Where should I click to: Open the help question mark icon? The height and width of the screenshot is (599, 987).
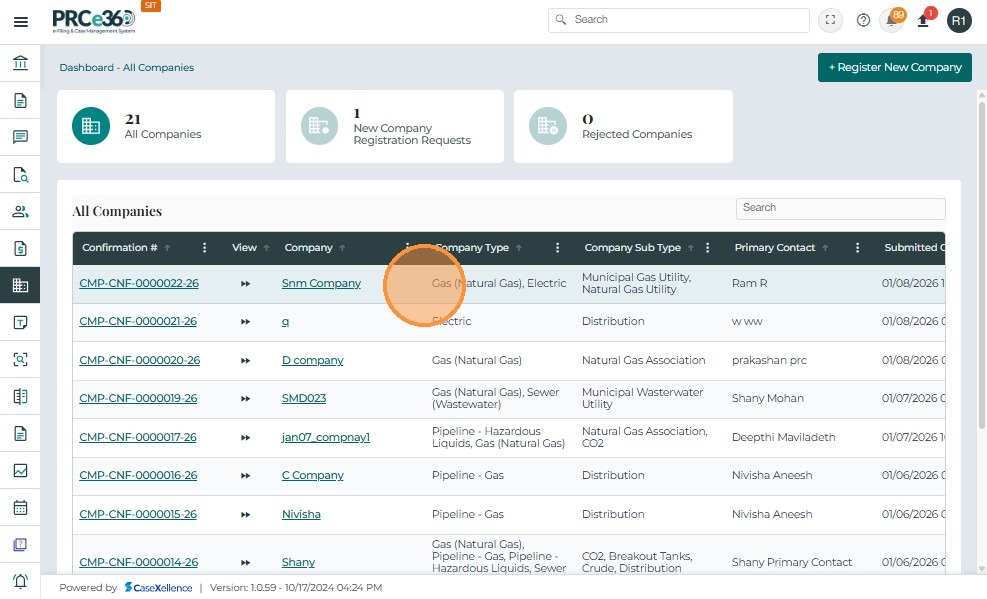coord(863,20)
